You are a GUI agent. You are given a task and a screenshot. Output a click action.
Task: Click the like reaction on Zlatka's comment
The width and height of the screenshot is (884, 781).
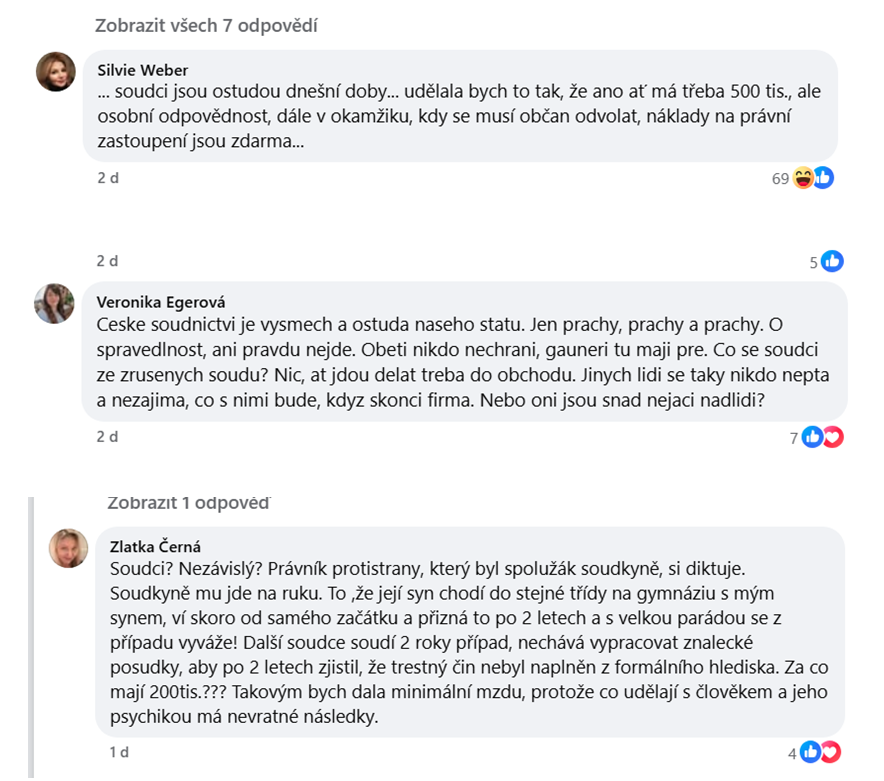click(811, 751)
